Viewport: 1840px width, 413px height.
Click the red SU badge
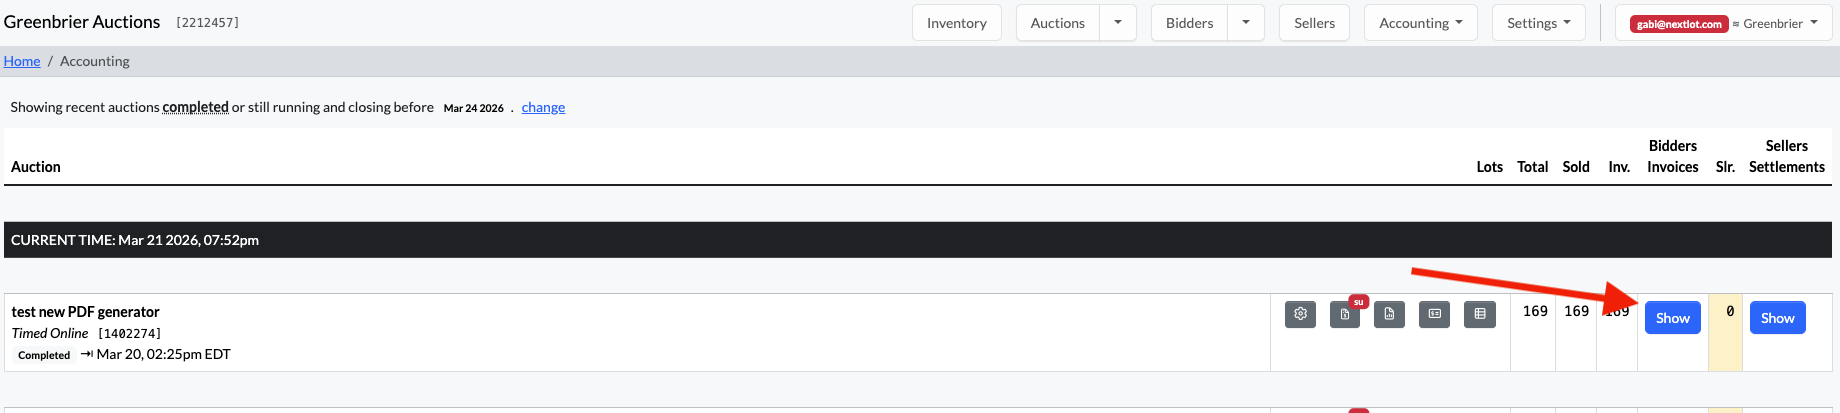click(1358, 301)
